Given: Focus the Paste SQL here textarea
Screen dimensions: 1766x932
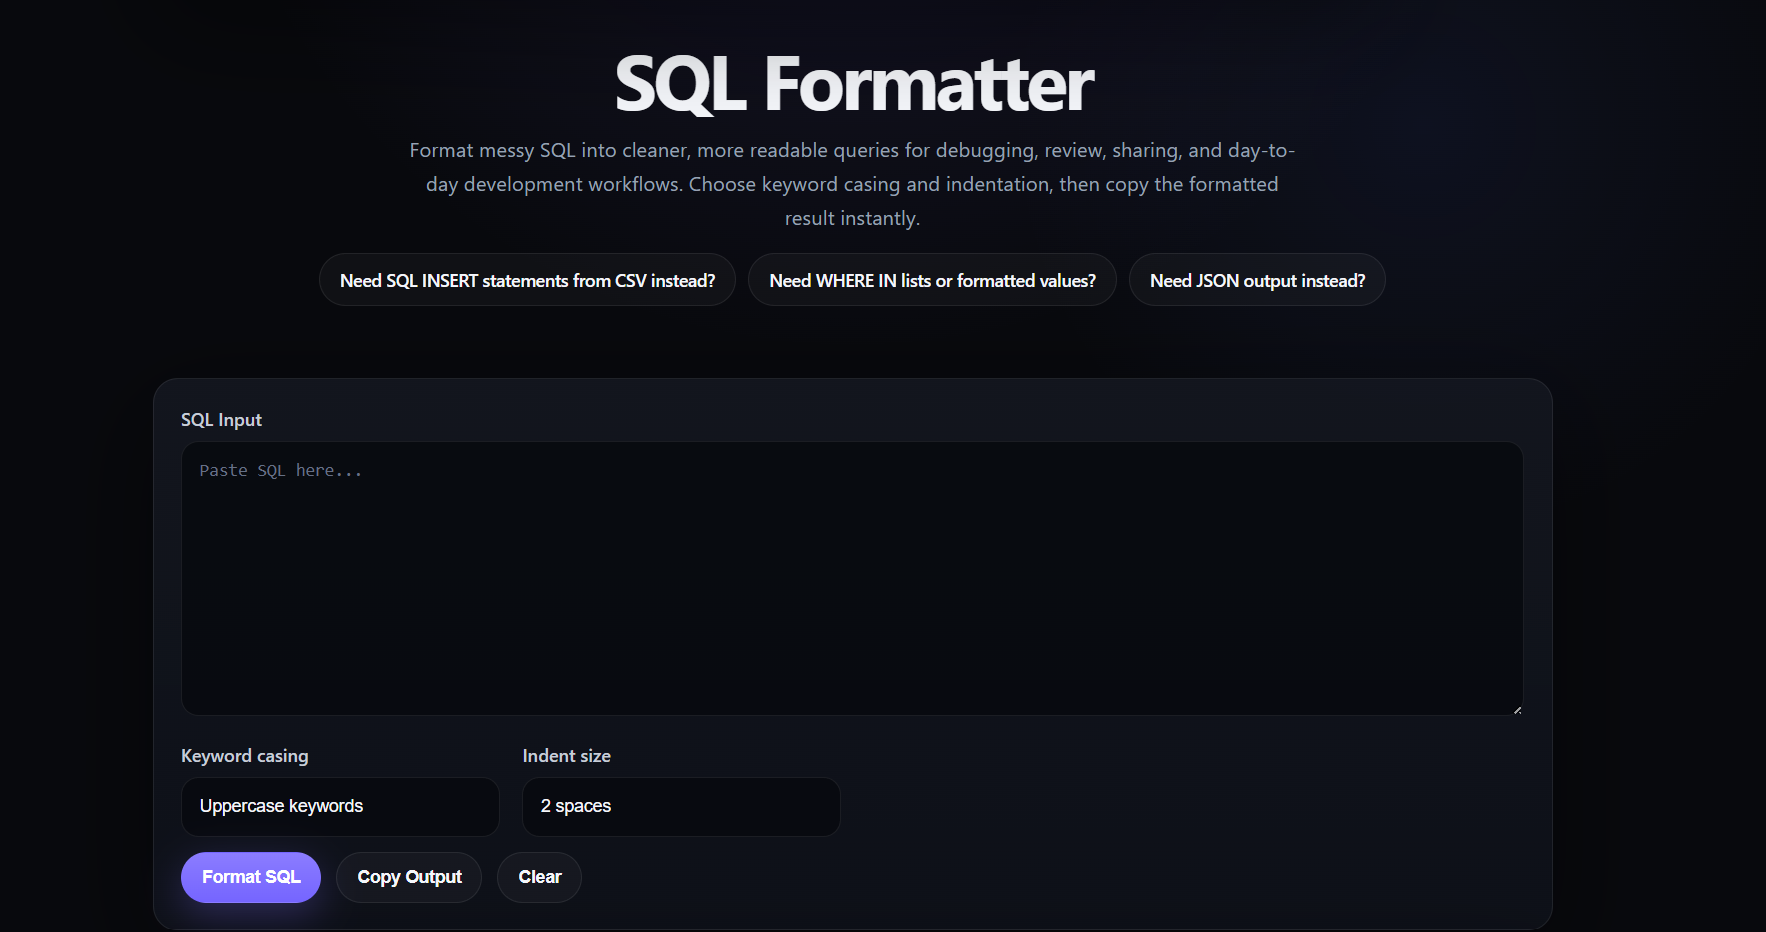Looking at the screenshot, I should pyautogui.click(x=852, y=579).
